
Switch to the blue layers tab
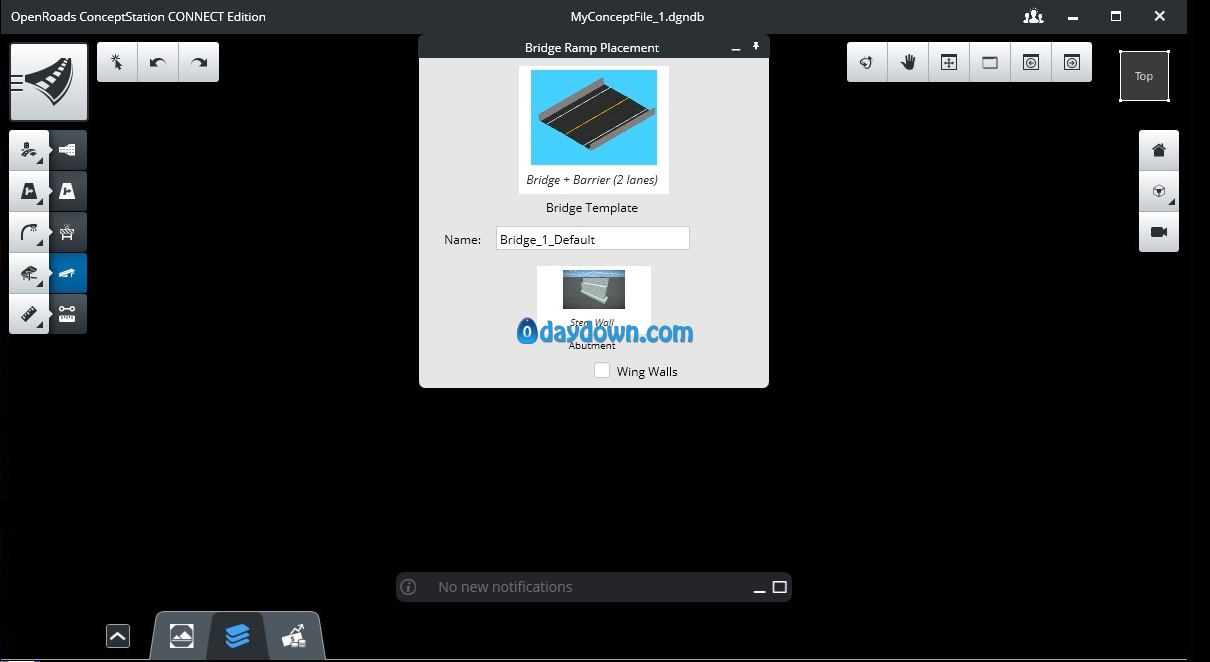point(238,636)
